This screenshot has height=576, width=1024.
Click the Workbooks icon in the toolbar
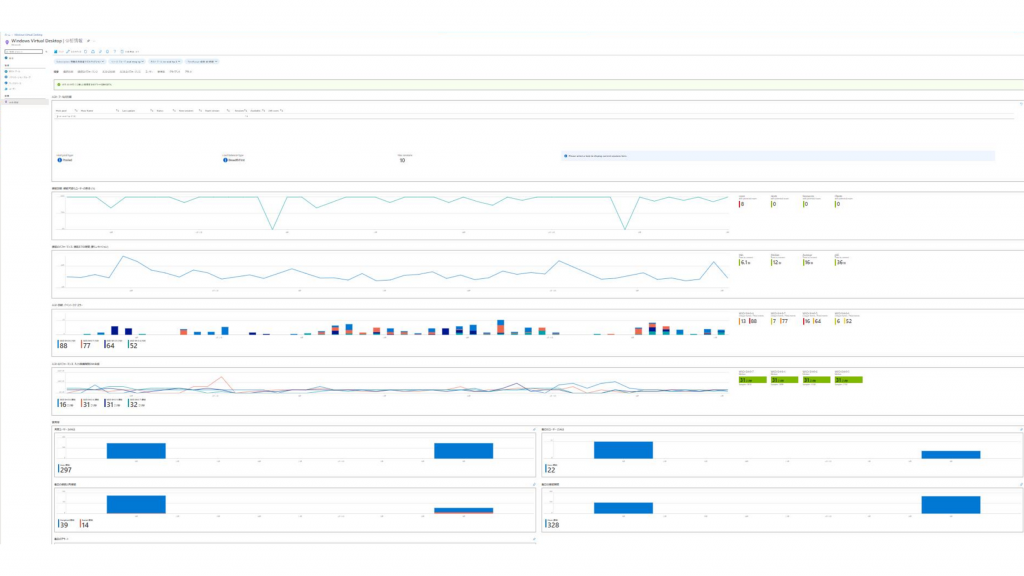point(56,50)
